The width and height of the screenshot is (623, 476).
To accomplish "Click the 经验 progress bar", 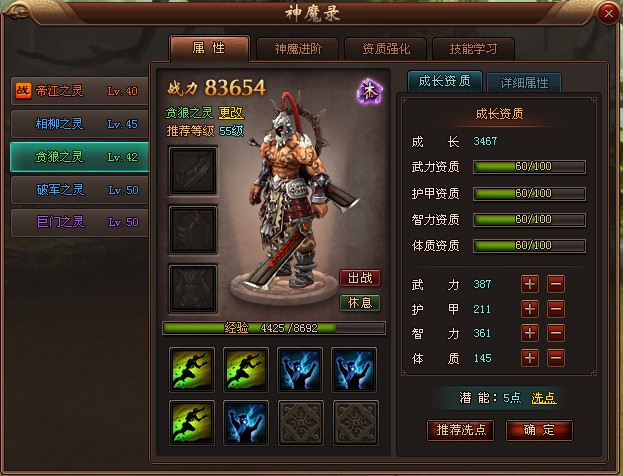I will [x=274, y=328].
